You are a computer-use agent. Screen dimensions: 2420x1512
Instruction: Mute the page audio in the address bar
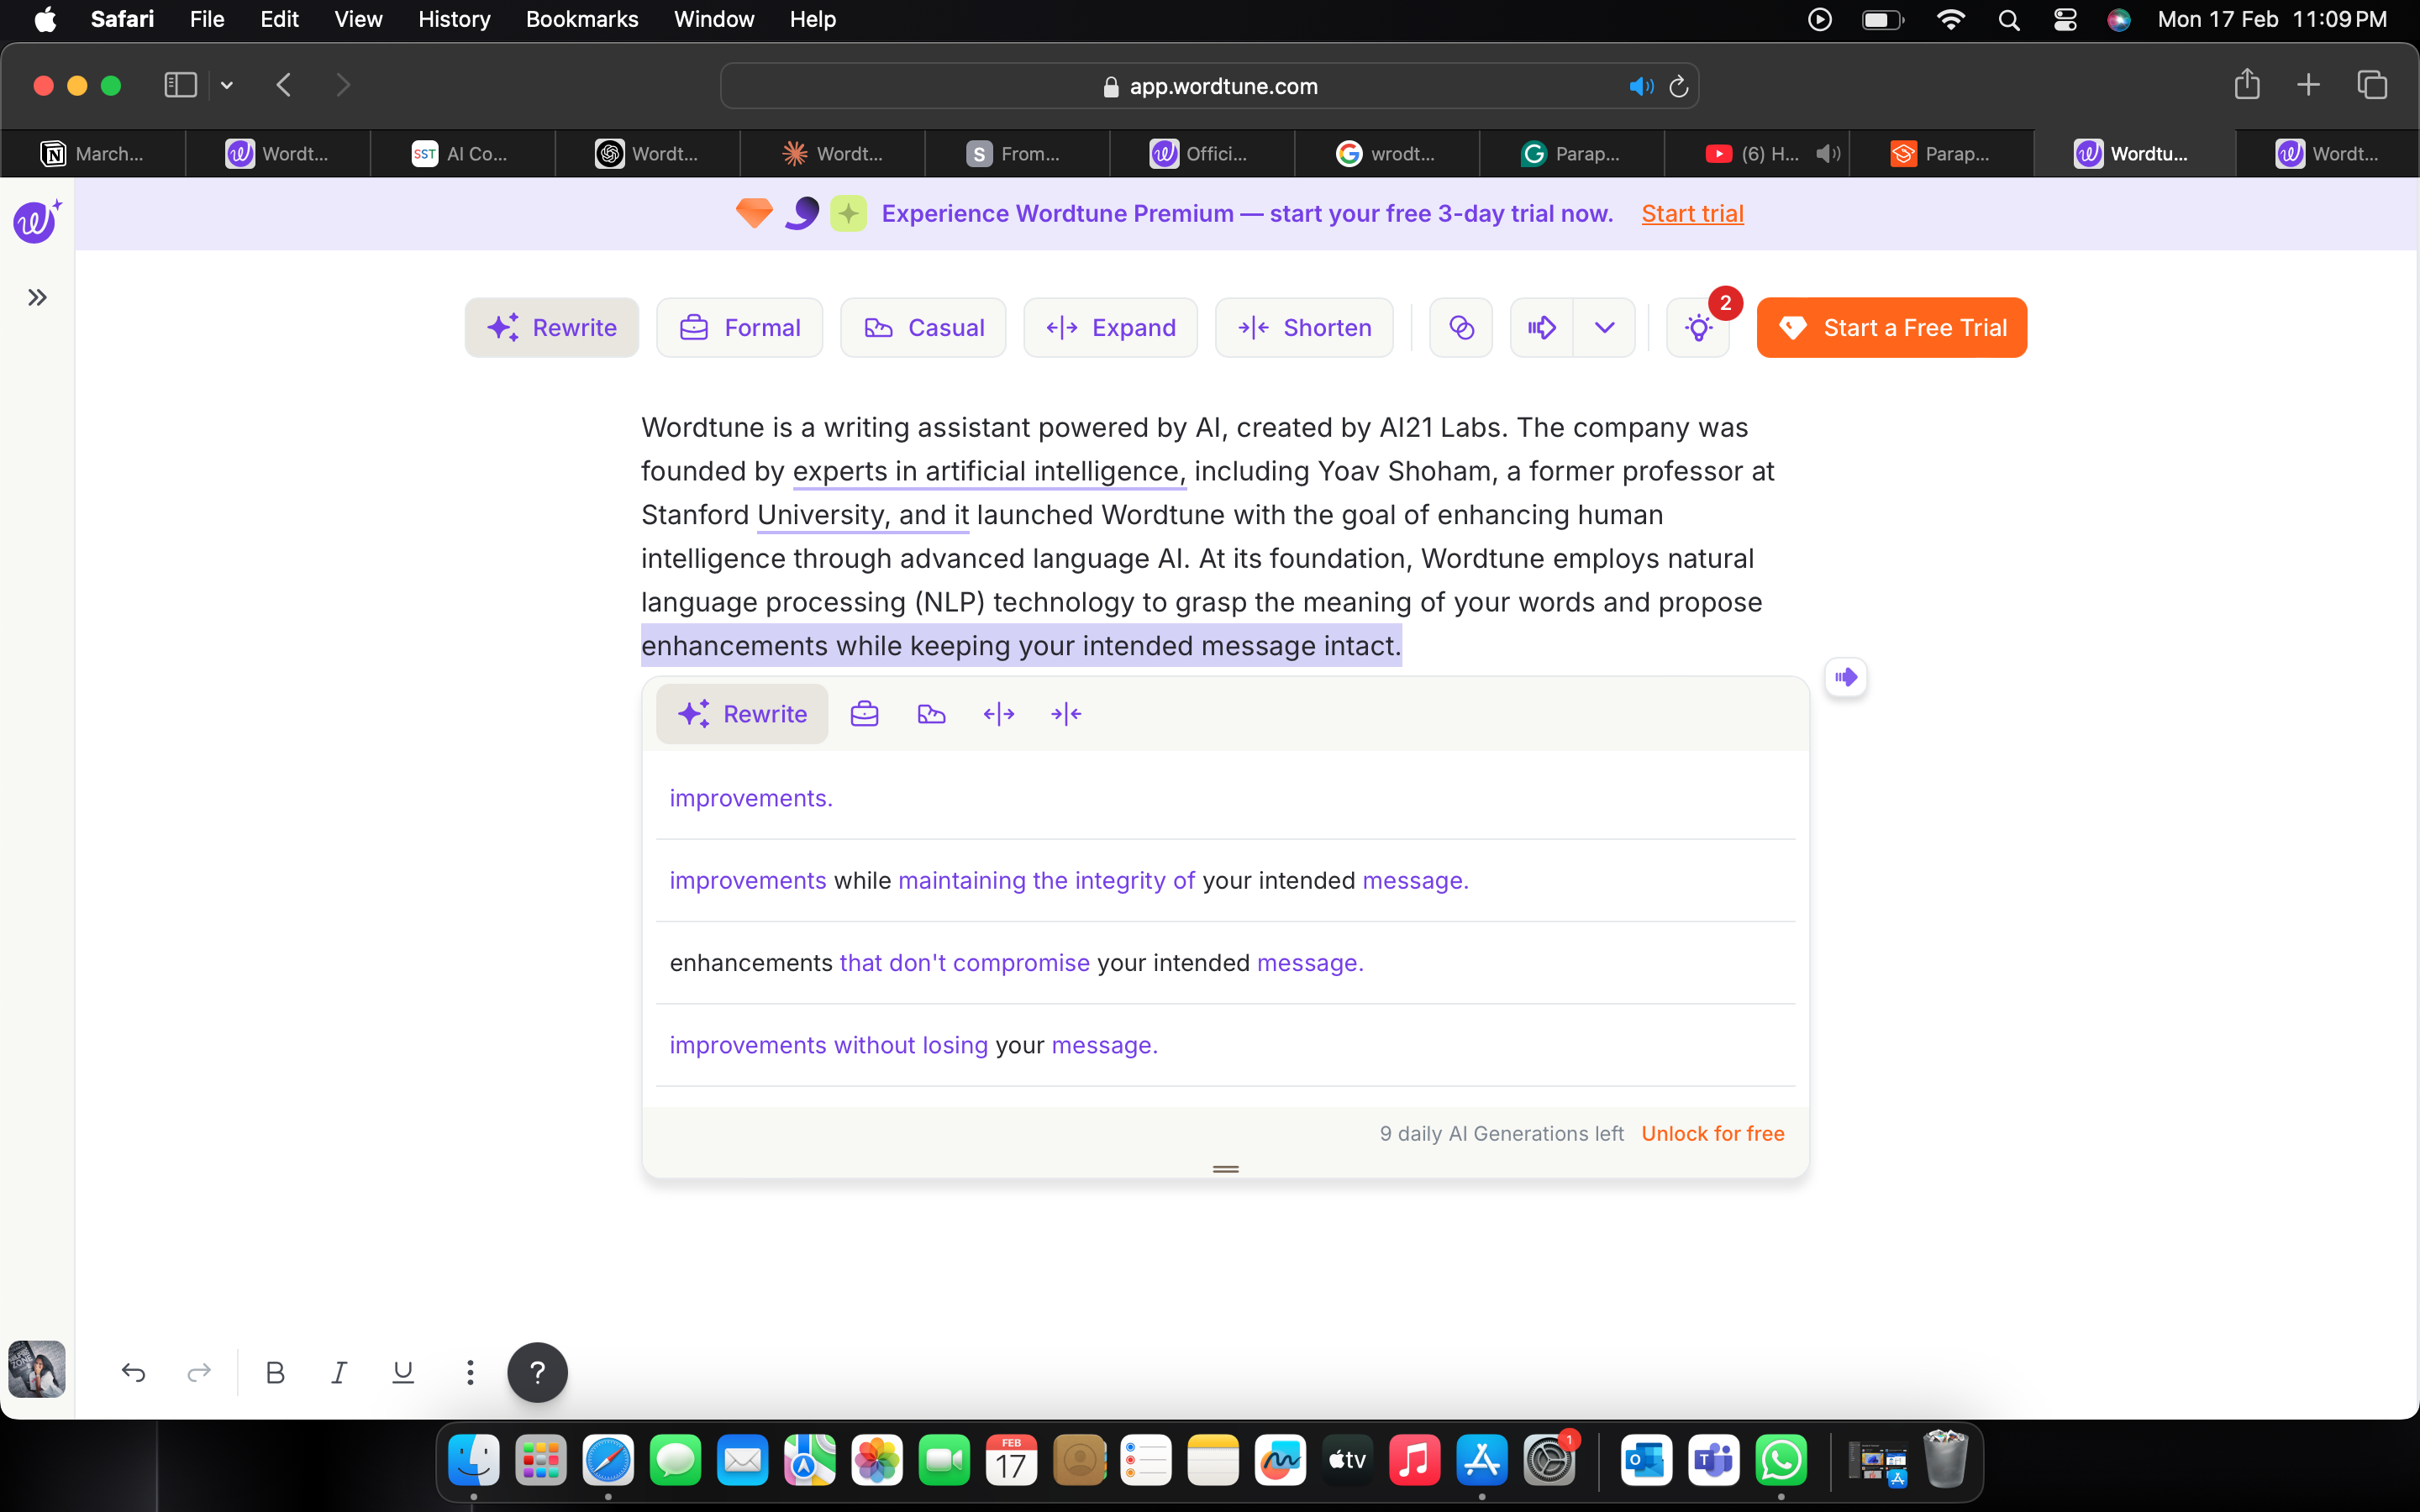pyautogui.click(x=1641, y=86)
